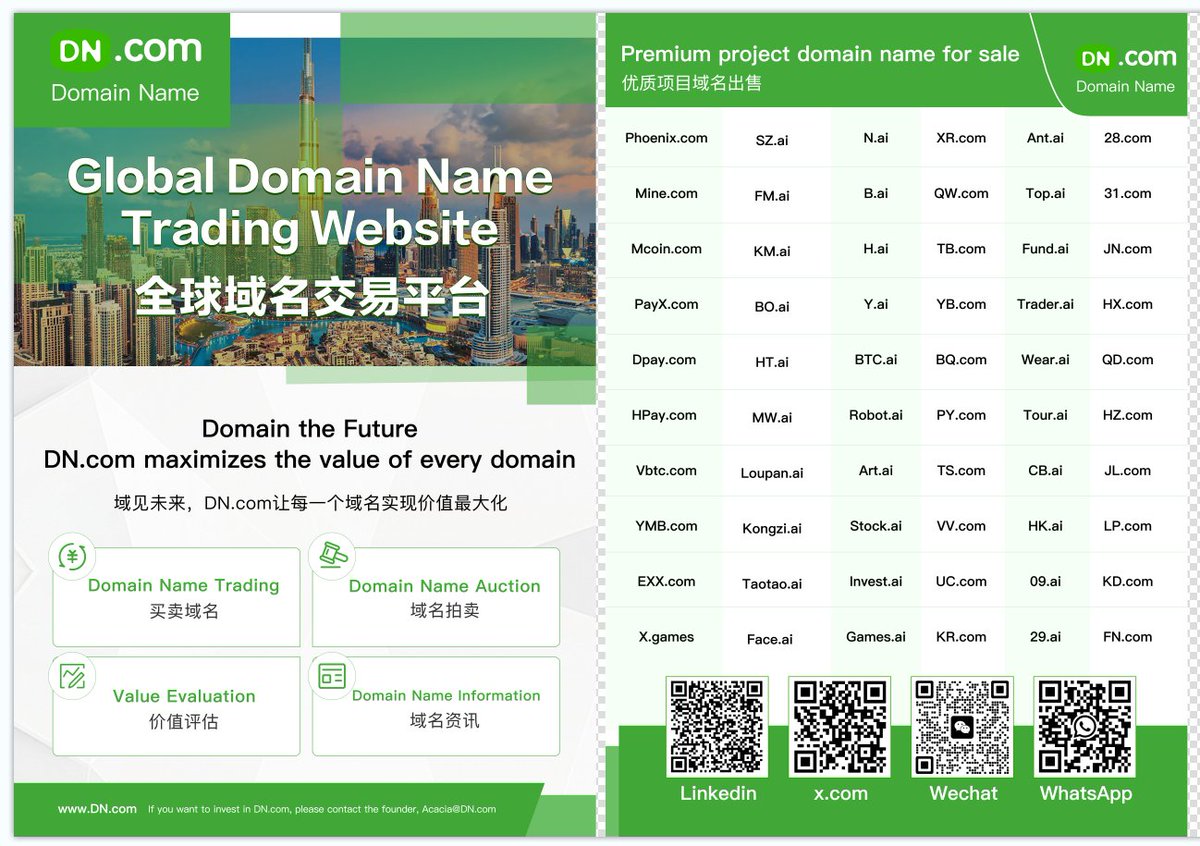Open the Domain Name Trading card
The image size is (1200, 846).
coord(176,597)
